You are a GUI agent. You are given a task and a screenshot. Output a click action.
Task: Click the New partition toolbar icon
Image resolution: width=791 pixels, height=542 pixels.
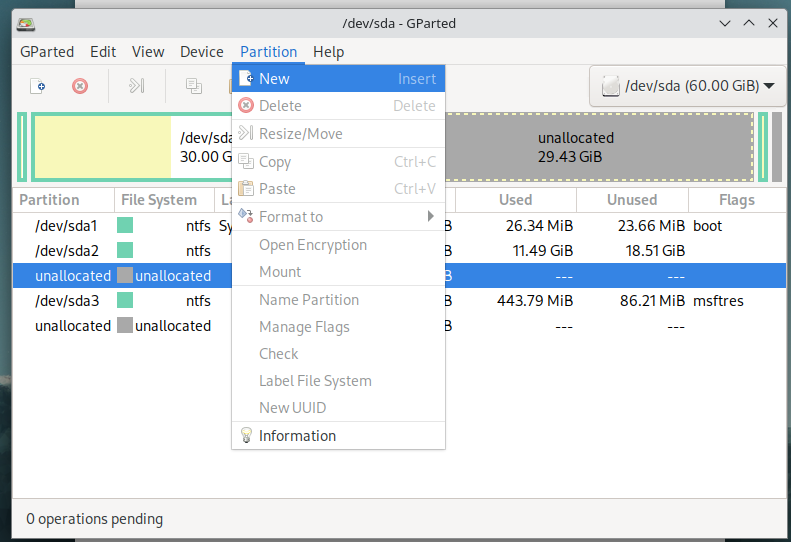tap(38, 86)
